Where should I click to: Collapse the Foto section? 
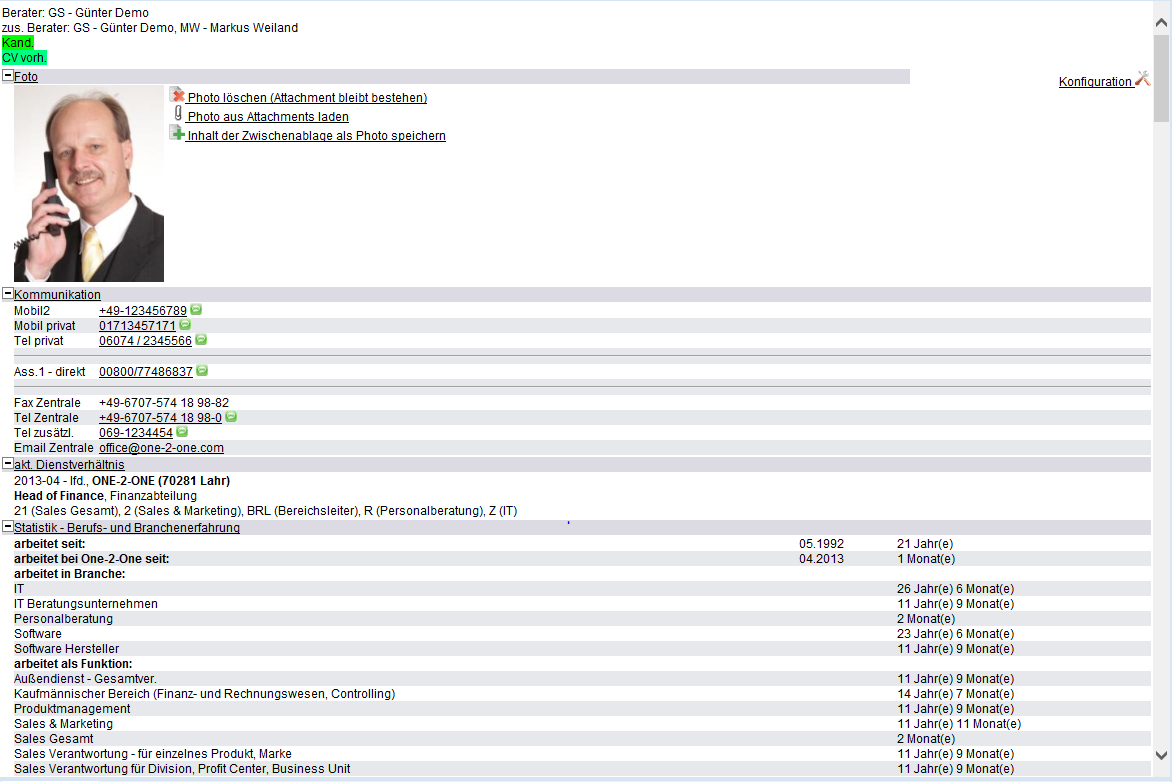8,76
